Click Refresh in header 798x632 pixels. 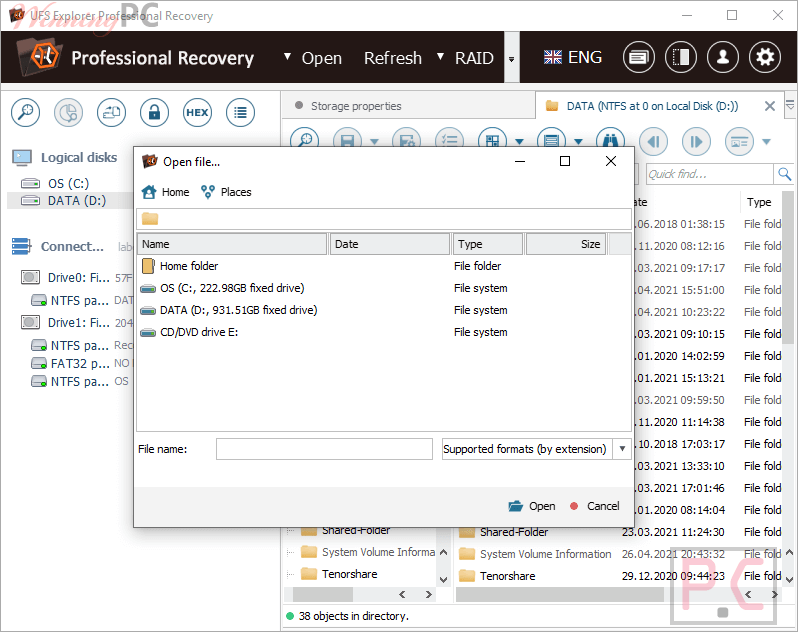(392, 58)
